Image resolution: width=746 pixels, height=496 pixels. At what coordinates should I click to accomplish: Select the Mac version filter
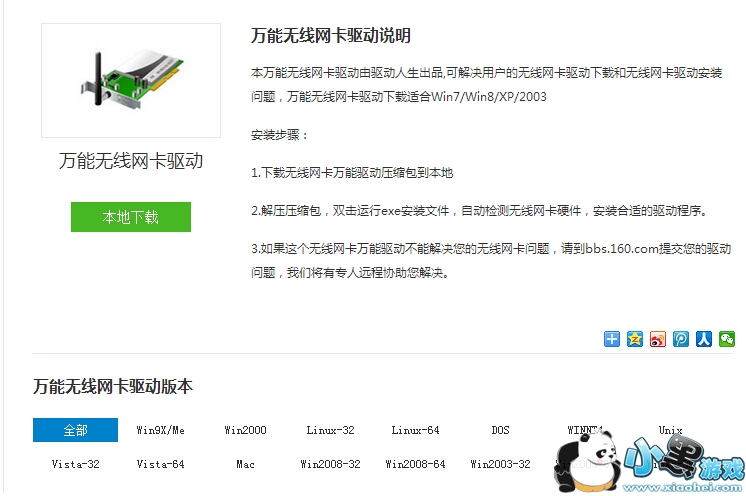[x=245, y=464]
